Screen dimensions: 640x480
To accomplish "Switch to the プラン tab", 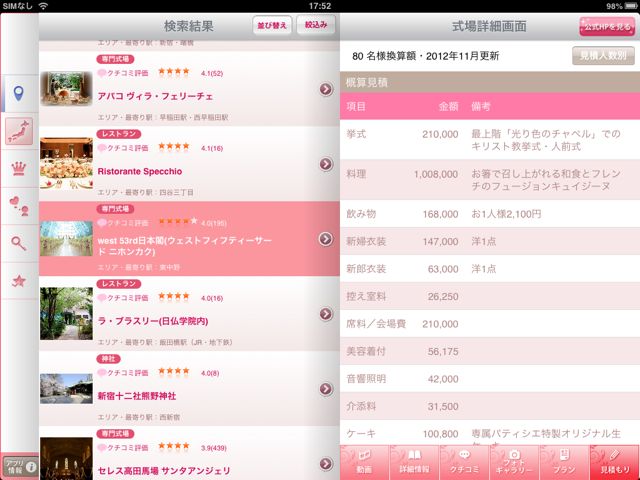I will [564, 462].
